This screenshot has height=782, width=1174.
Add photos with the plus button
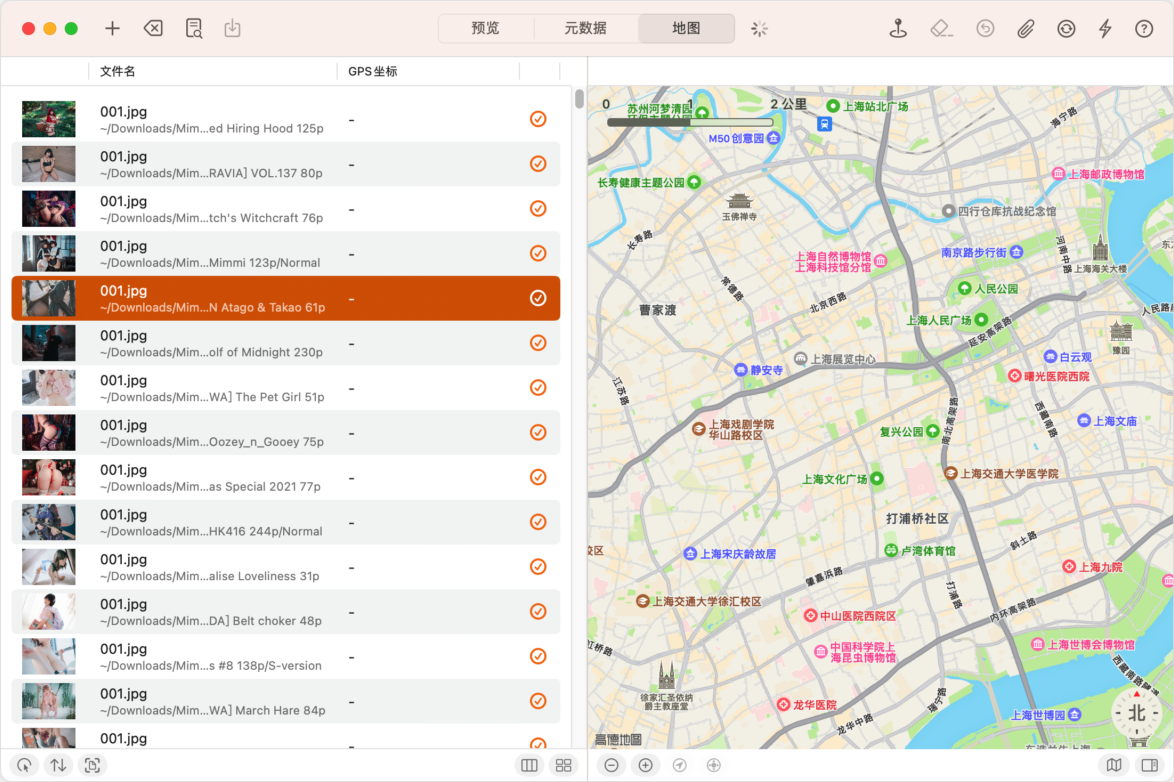pos(112,28)
